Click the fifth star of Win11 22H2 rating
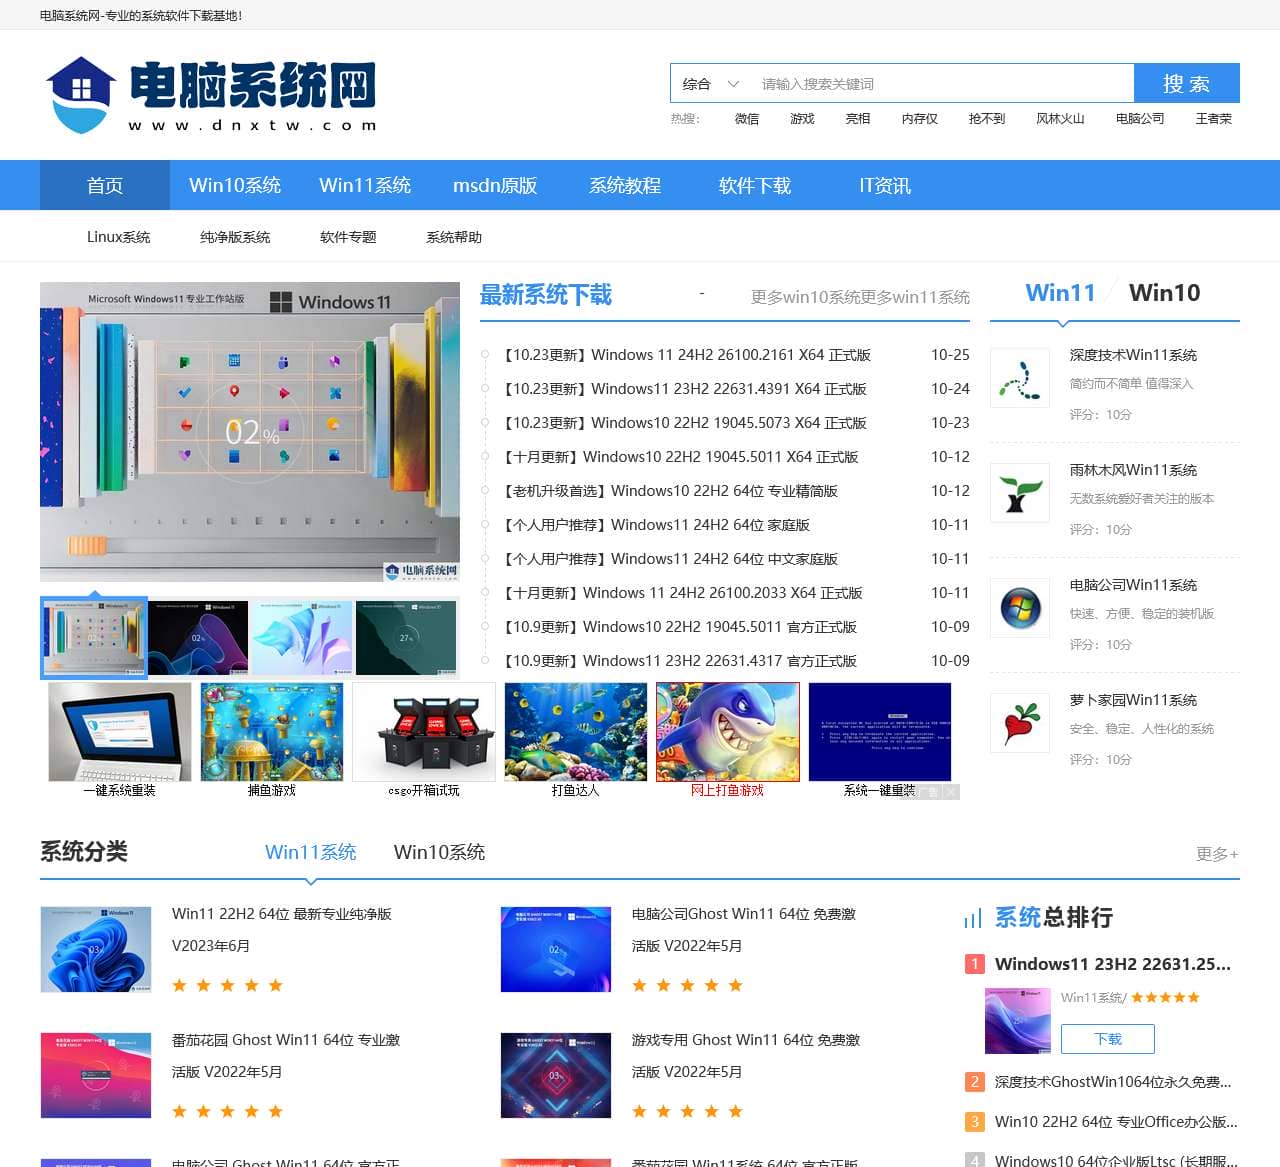The width and height of the screenshot is (1280, 1167). pos(277,985)
